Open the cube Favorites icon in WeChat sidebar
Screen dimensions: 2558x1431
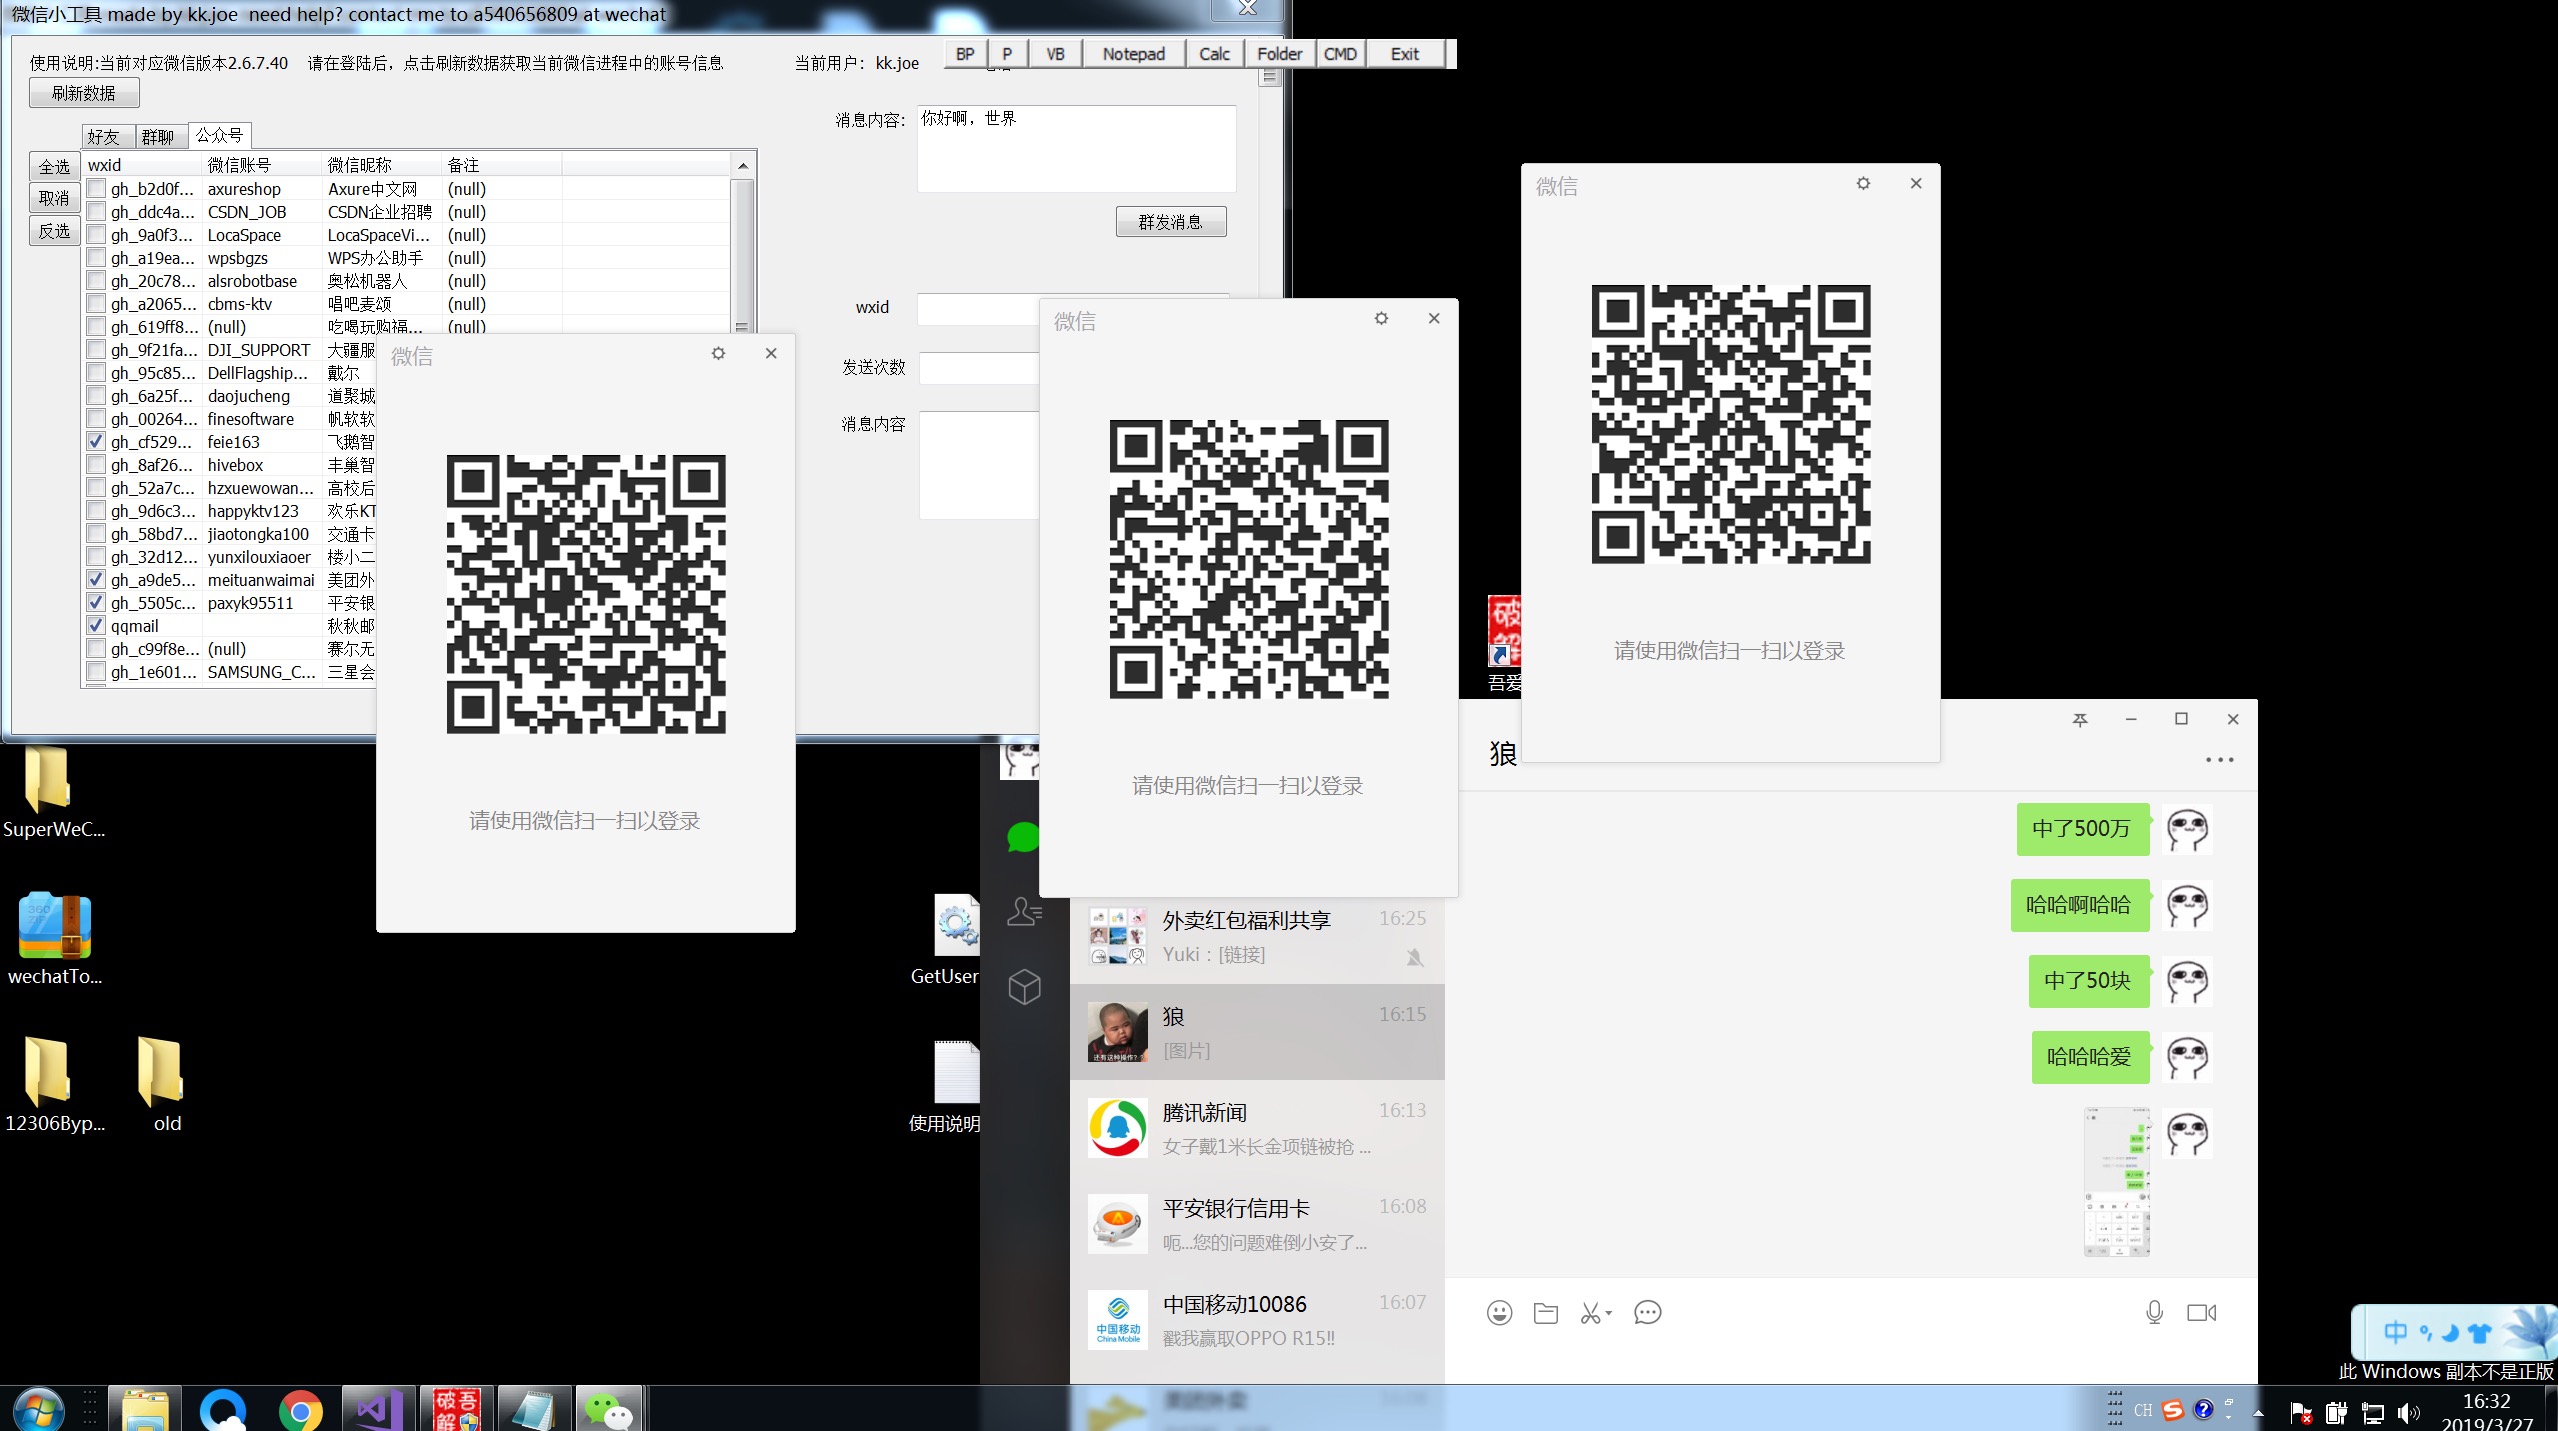1024,987
